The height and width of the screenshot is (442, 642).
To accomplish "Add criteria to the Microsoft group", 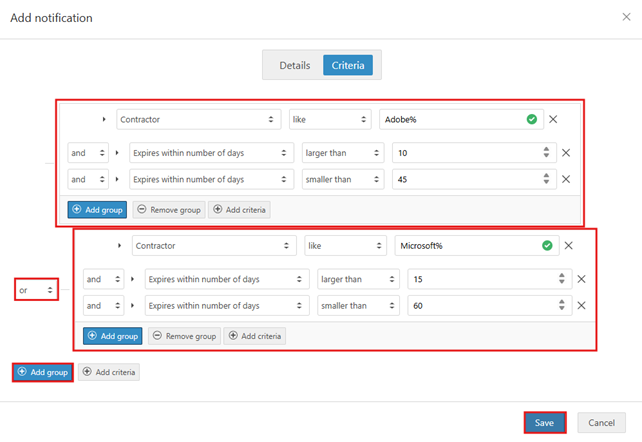I will click(x=255, y=336).
